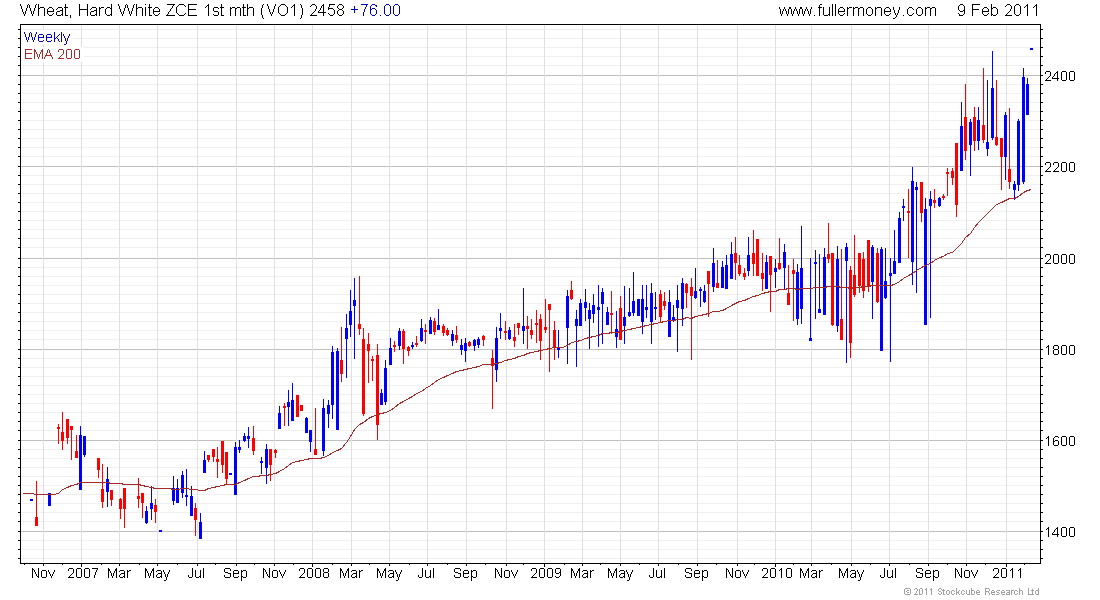Click the 2000 price axis label
1100x600 pixels.
click(1060, 258)
